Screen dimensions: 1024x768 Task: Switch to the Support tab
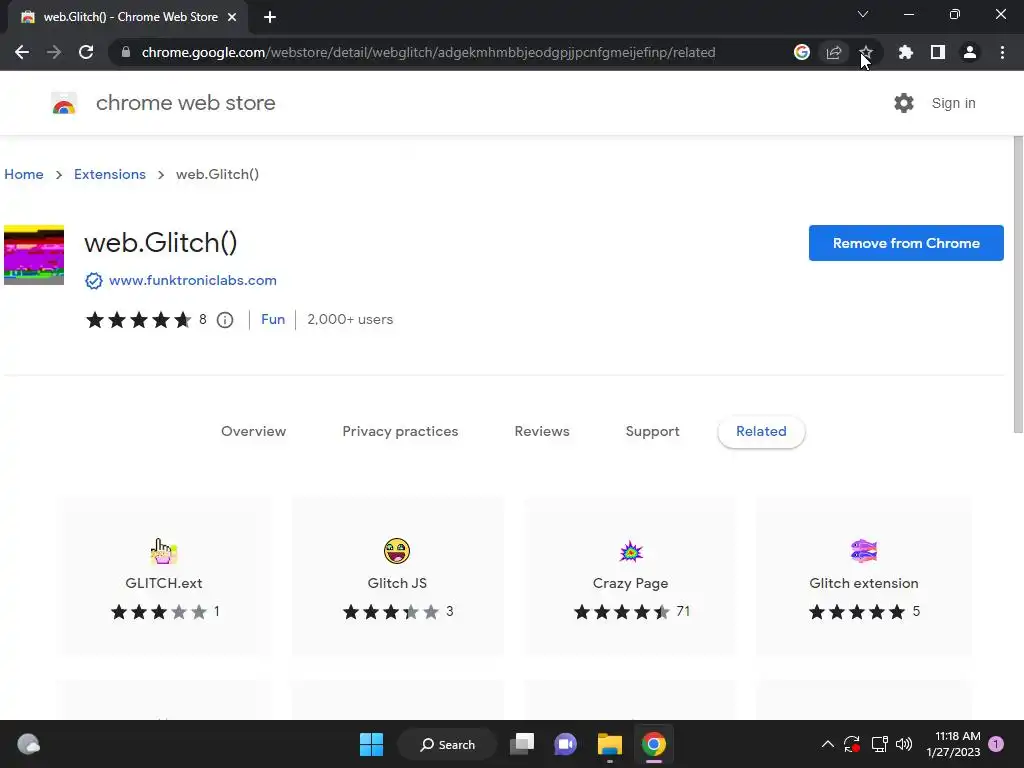pyautogui.click(x=652, y=431)
